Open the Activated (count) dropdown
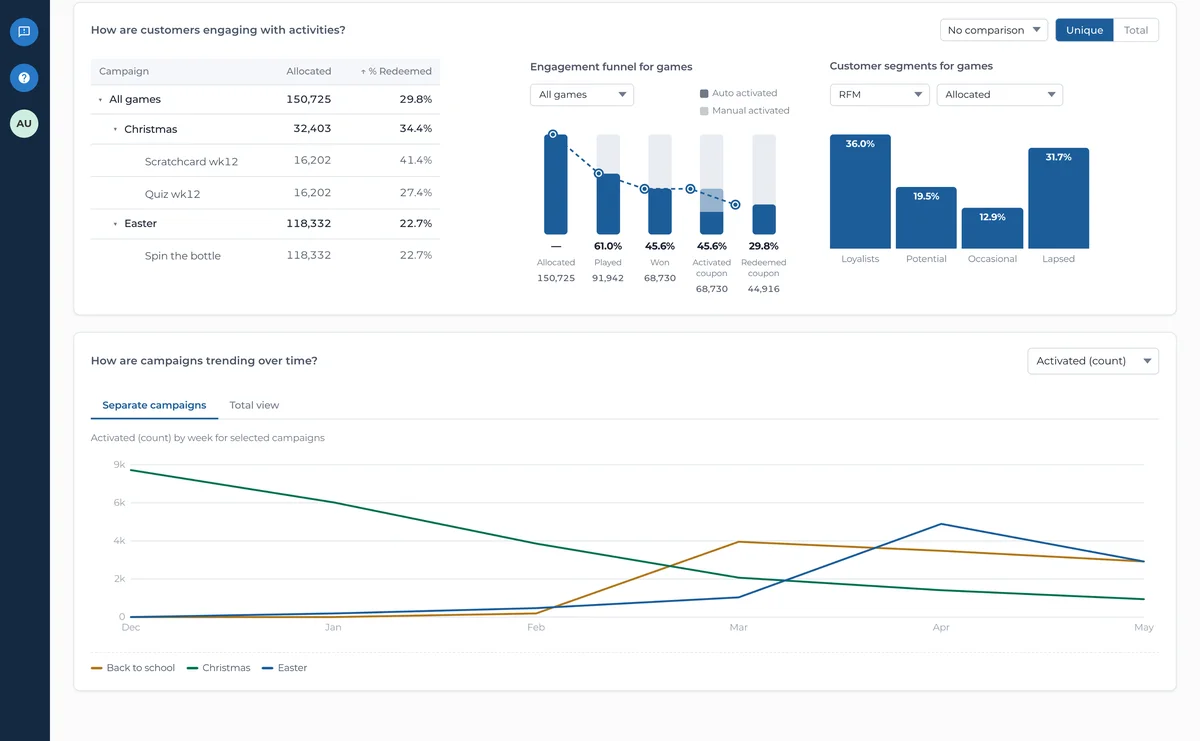The height and width of the screenshot is (741, 1200). click(x=1093, y=361)
